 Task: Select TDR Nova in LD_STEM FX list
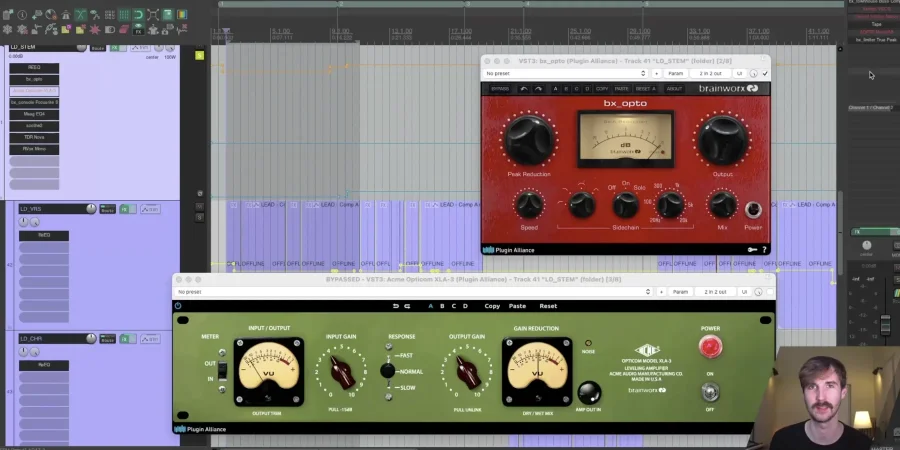[x=34, y=137]
